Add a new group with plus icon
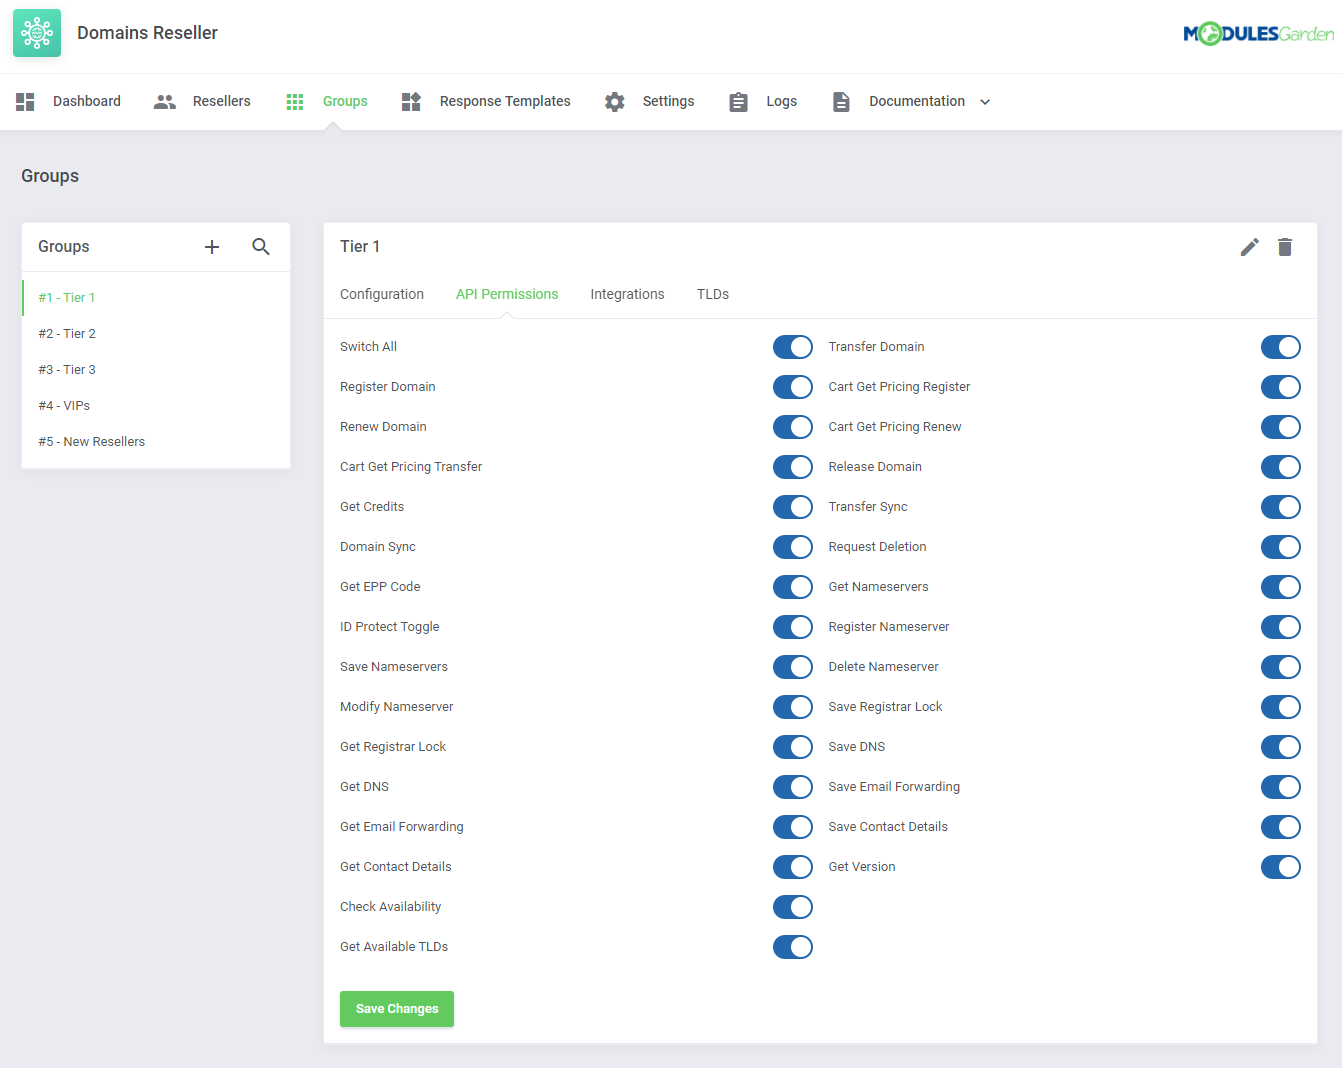This screenshot has height=1068, width=1342. point(212,247)
